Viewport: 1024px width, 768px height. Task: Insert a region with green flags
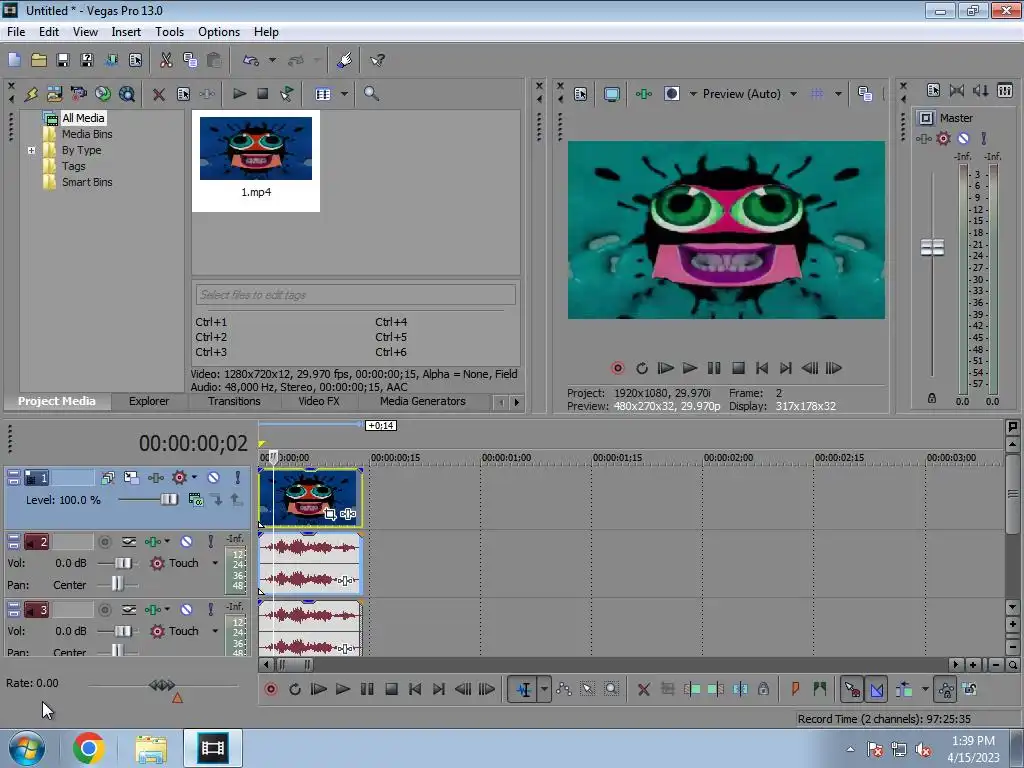(x=820, y=689)
